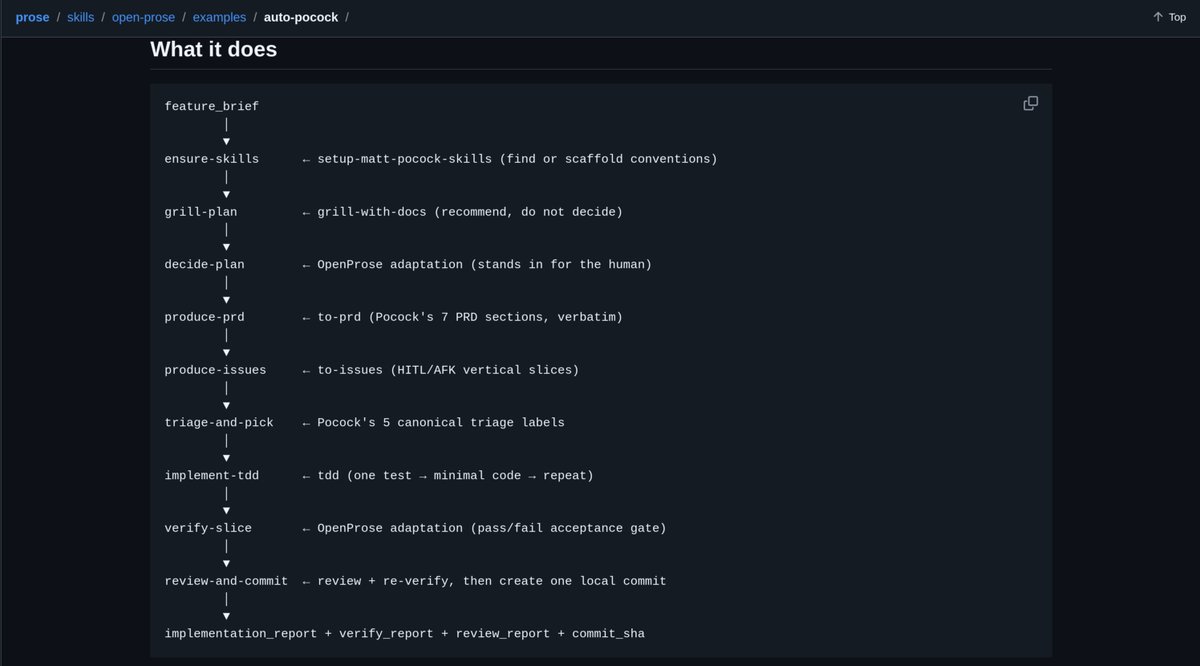Click the produce-prd step name
The height and width of the screenshot is (666, 1200).
click(x=204, y=317)
